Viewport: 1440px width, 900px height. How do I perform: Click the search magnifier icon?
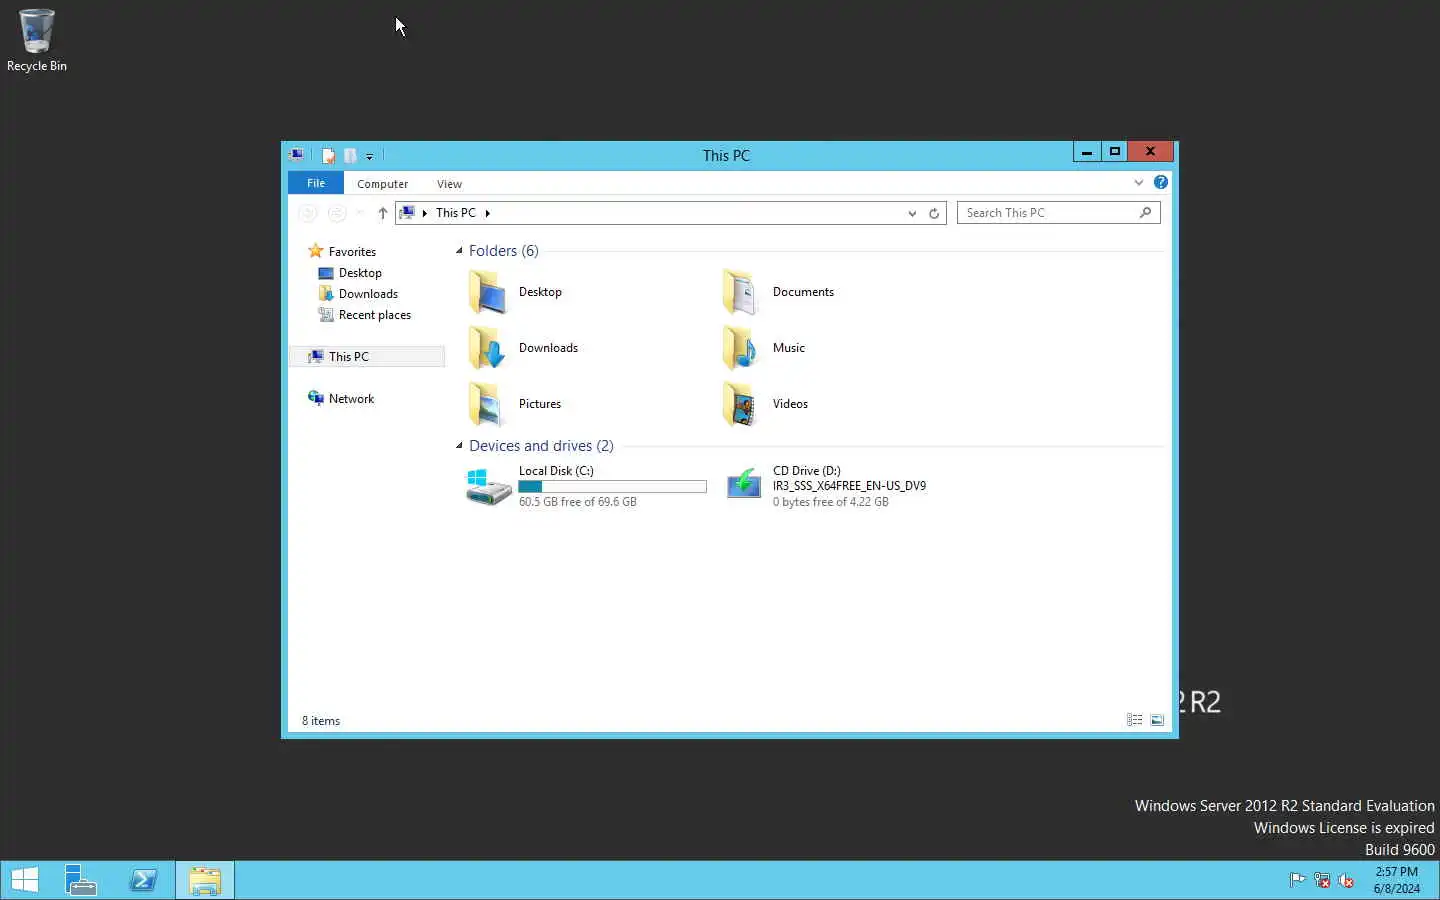click(x=1145, y=212)
